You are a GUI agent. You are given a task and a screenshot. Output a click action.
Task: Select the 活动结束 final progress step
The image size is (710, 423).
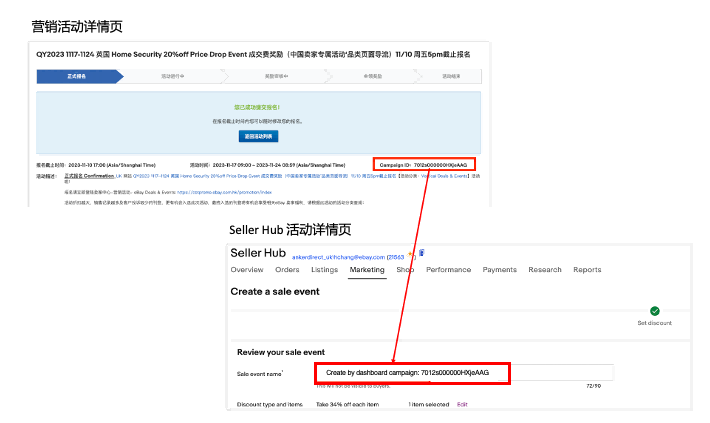(451, 77)
